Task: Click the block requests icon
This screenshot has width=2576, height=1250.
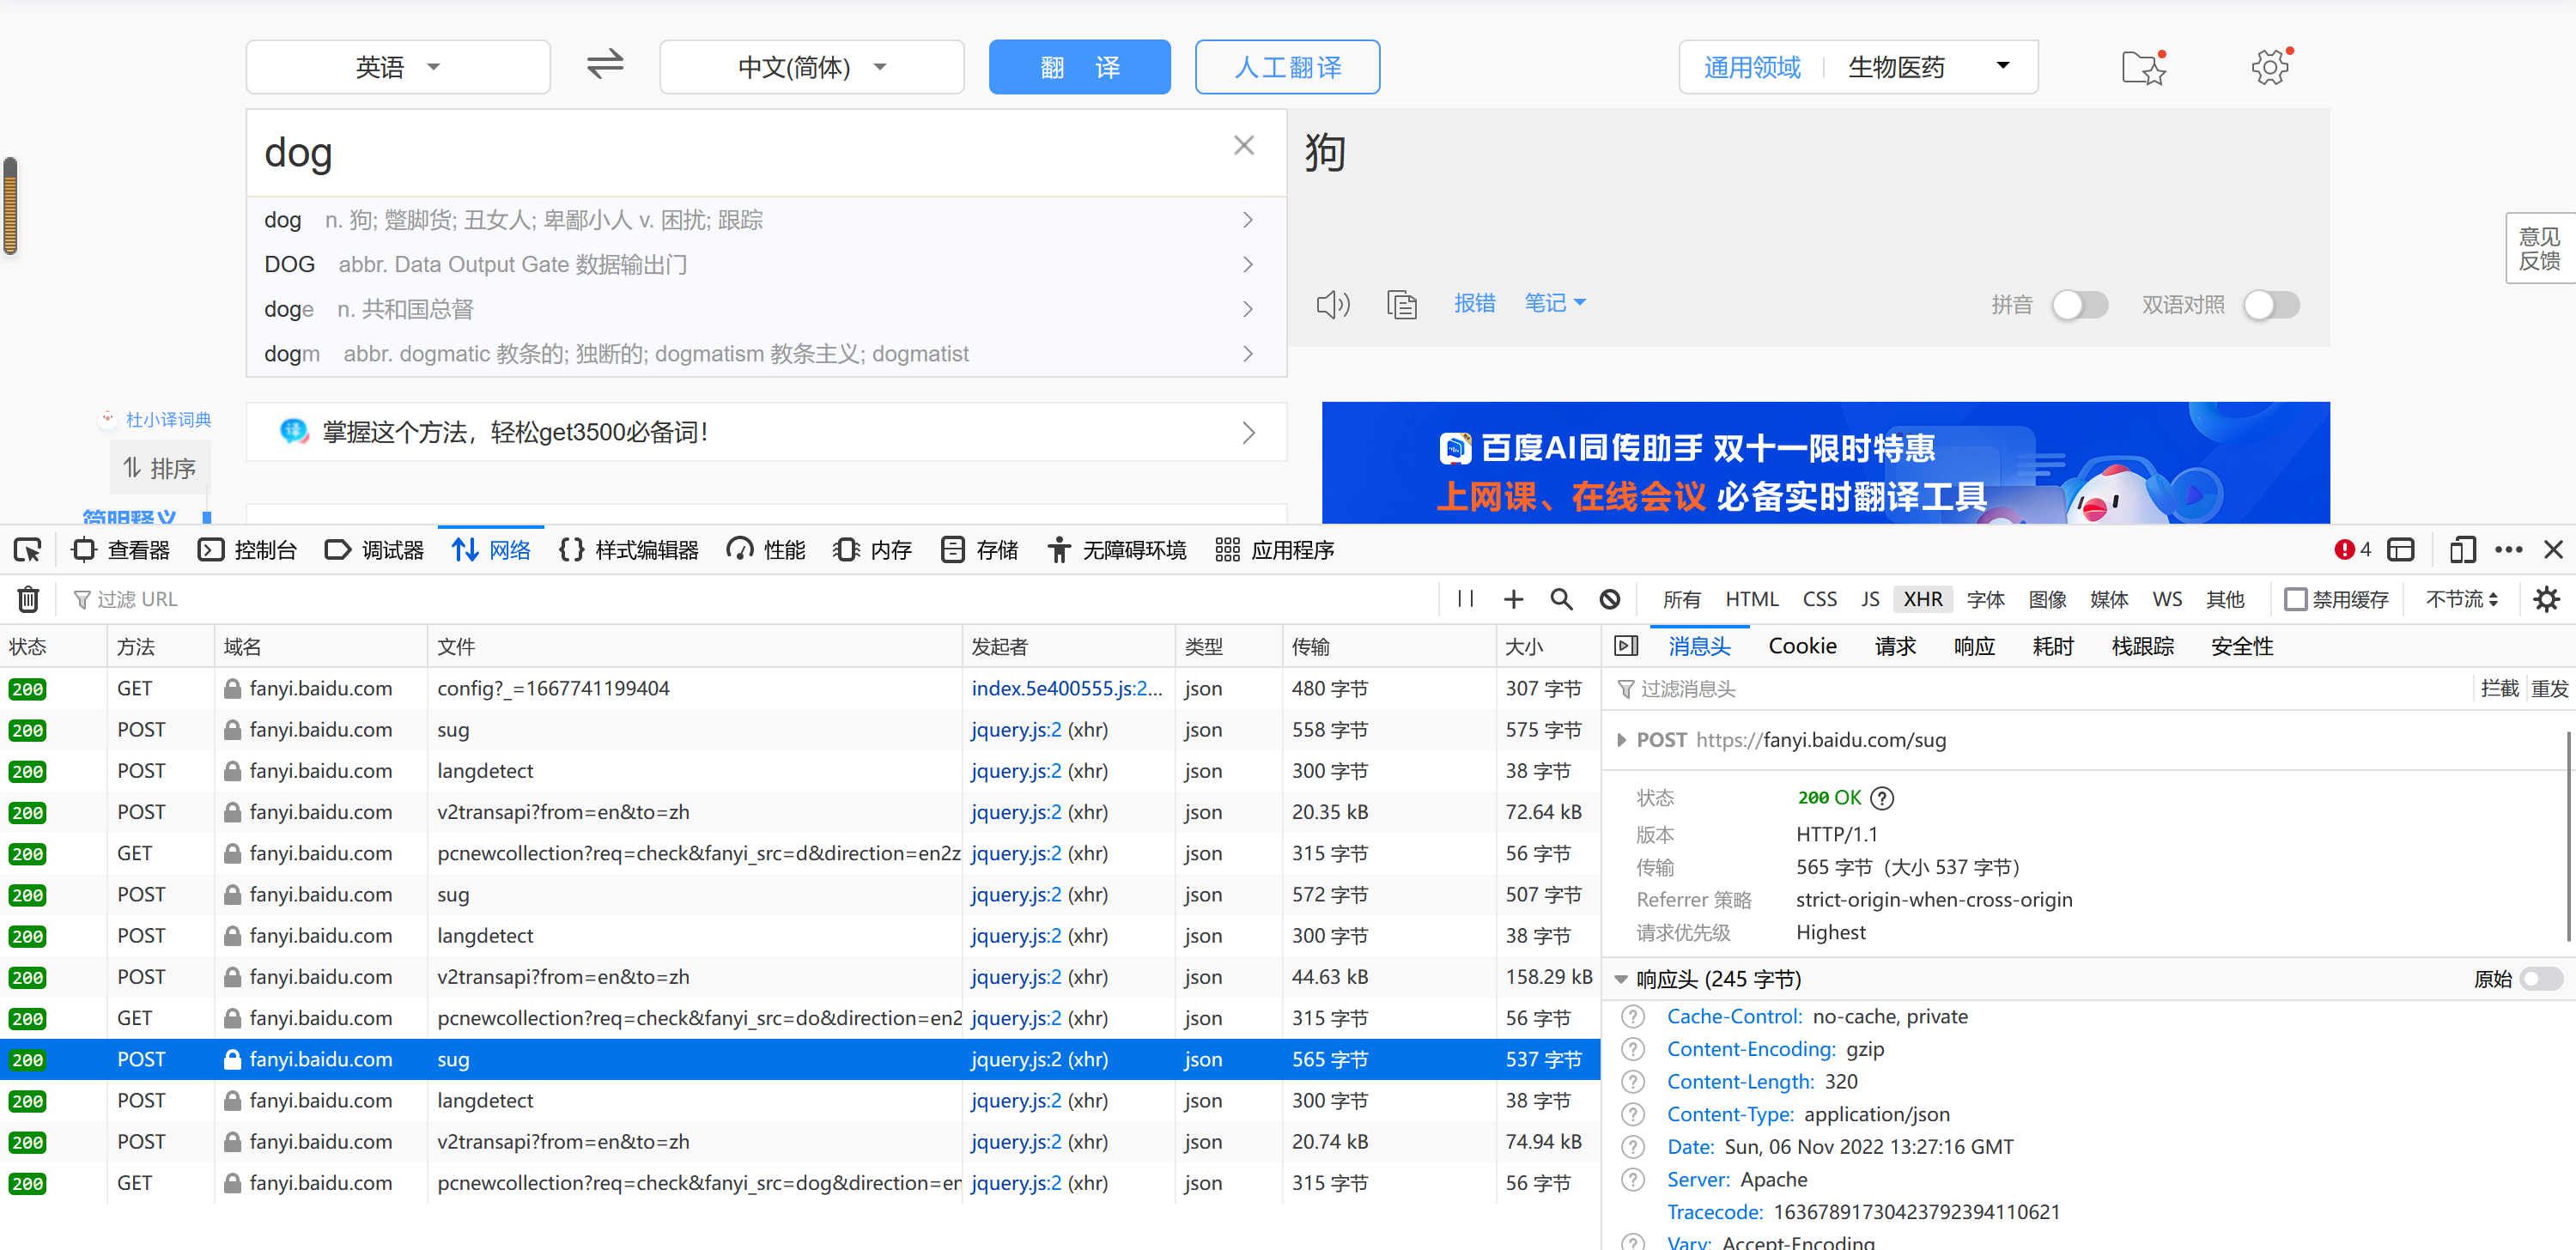Action: 1609,599
